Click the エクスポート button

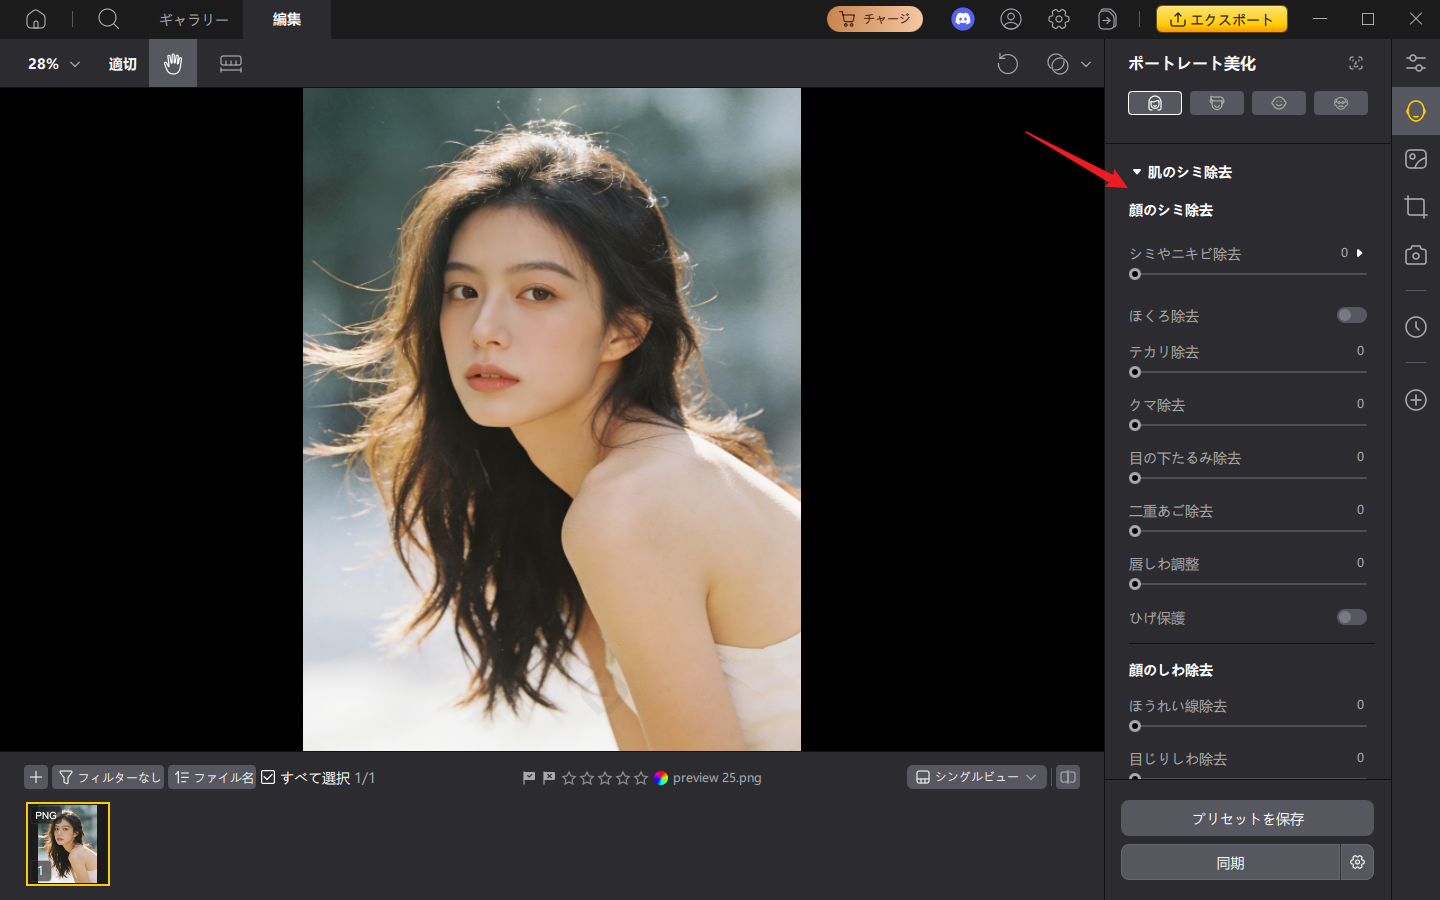tap(1221, 18)
